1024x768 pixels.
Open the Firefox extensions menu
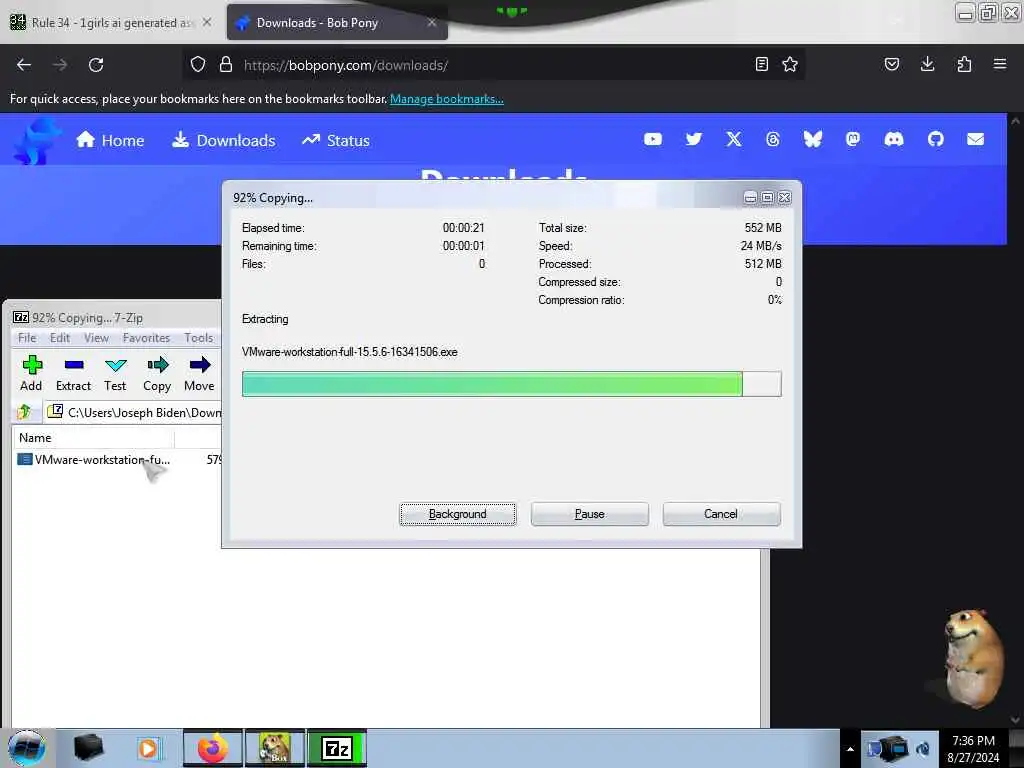(964, 64)
